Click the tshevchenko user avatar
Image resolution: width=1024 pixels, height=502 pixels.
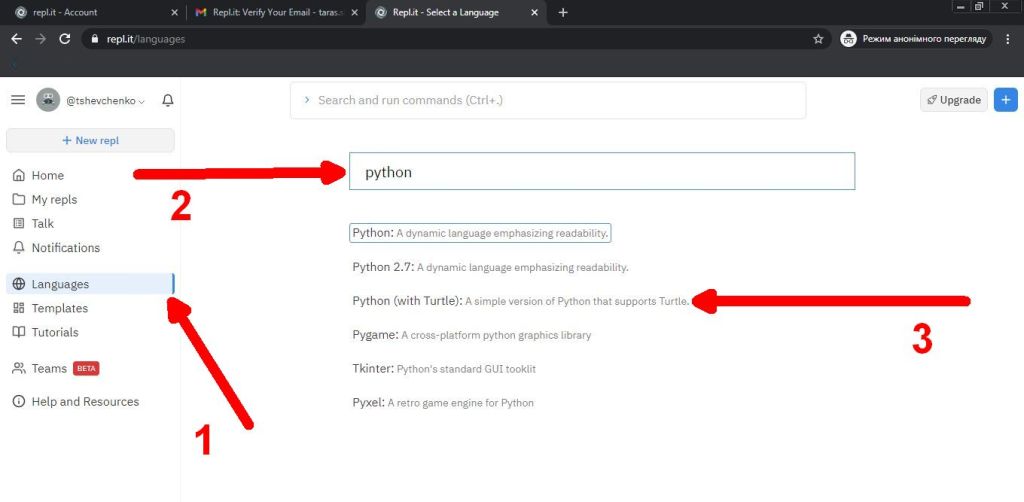[x=48, y=100]
